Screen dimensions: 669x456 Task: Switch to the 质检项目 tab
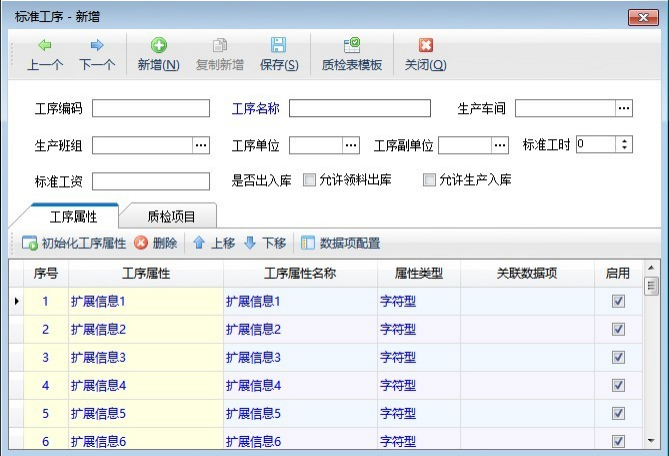tap(170, 215)
